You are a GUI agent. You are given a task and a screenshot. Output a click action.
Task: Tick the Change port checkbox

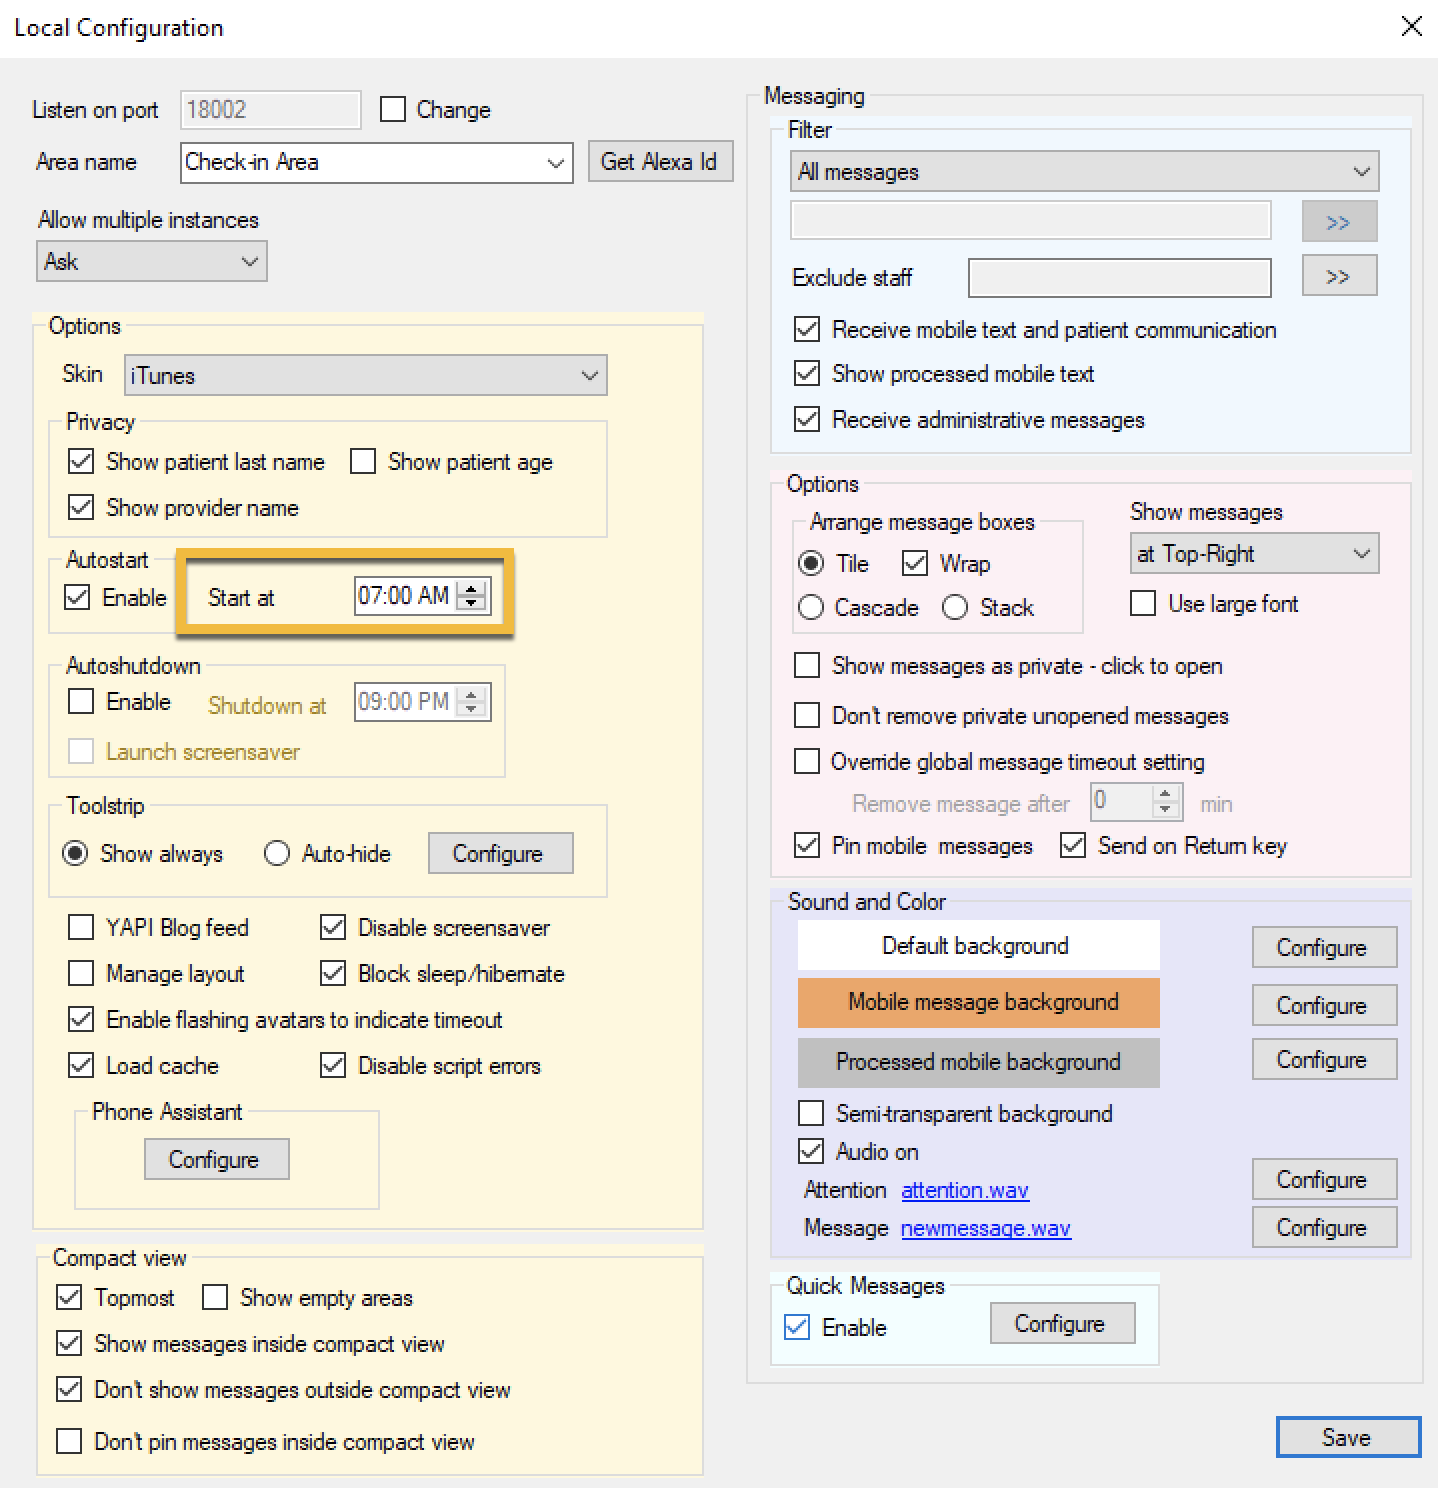(393, 109)
